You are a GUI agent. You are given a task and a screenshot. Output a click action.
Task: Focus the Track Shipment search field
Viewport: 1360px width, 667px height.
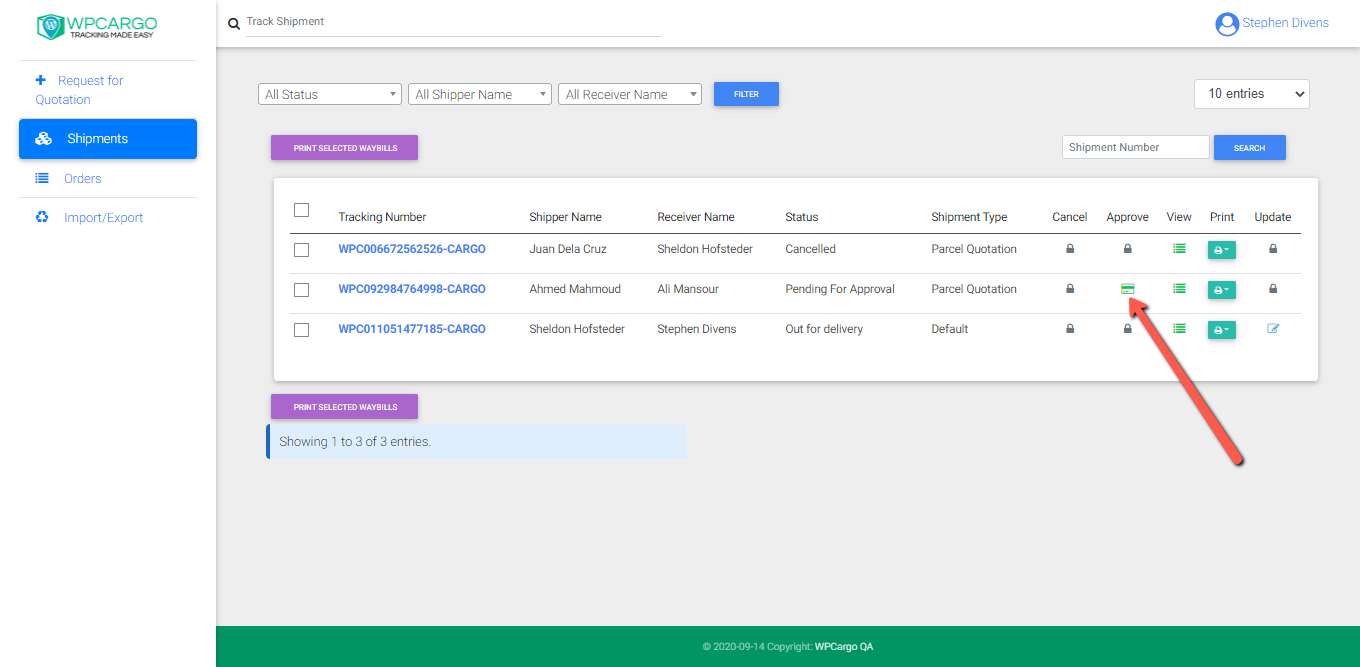click(453, 22)
